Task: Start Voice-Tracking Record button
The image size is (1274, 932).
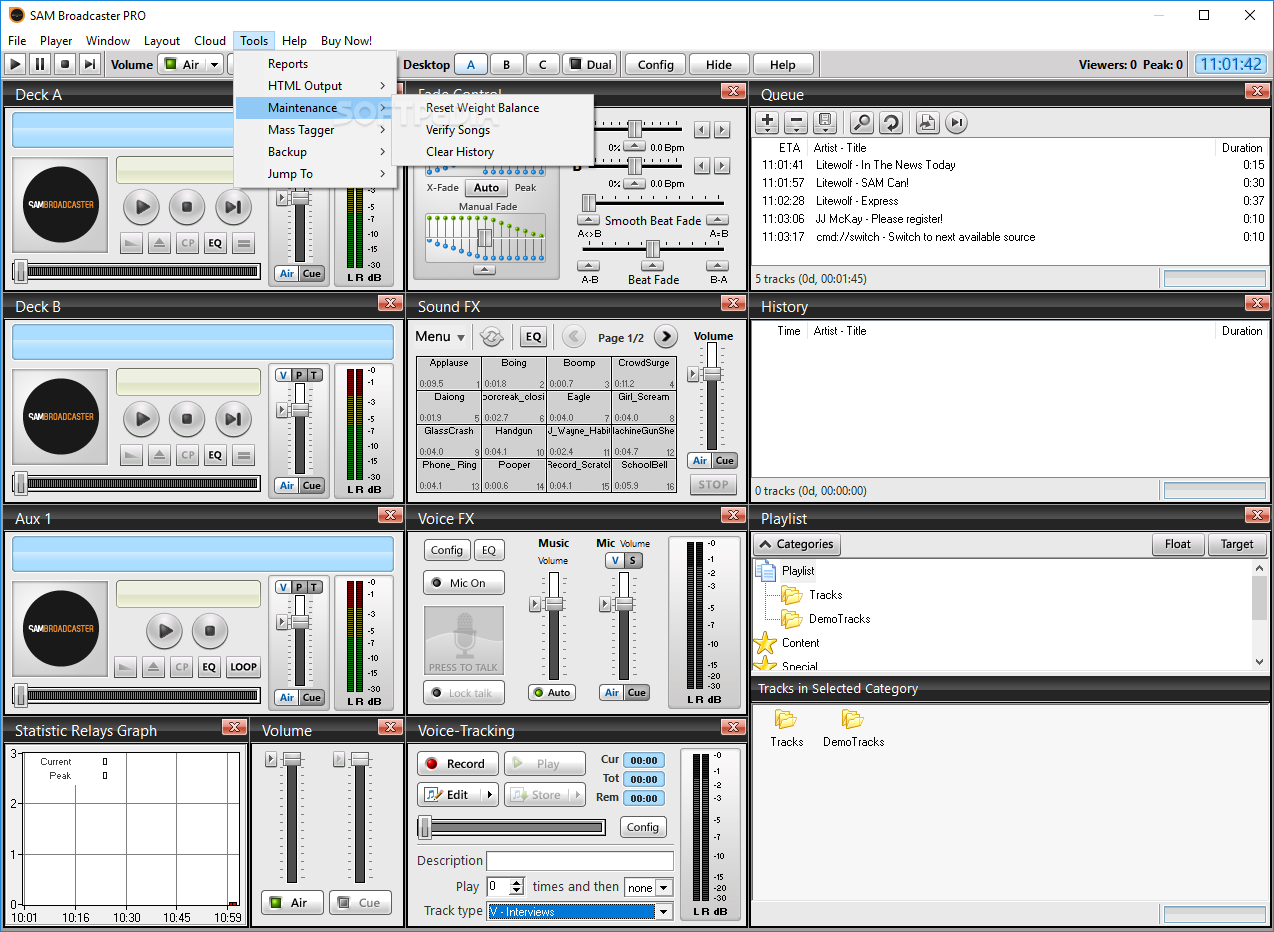Action: coord(457,763)
